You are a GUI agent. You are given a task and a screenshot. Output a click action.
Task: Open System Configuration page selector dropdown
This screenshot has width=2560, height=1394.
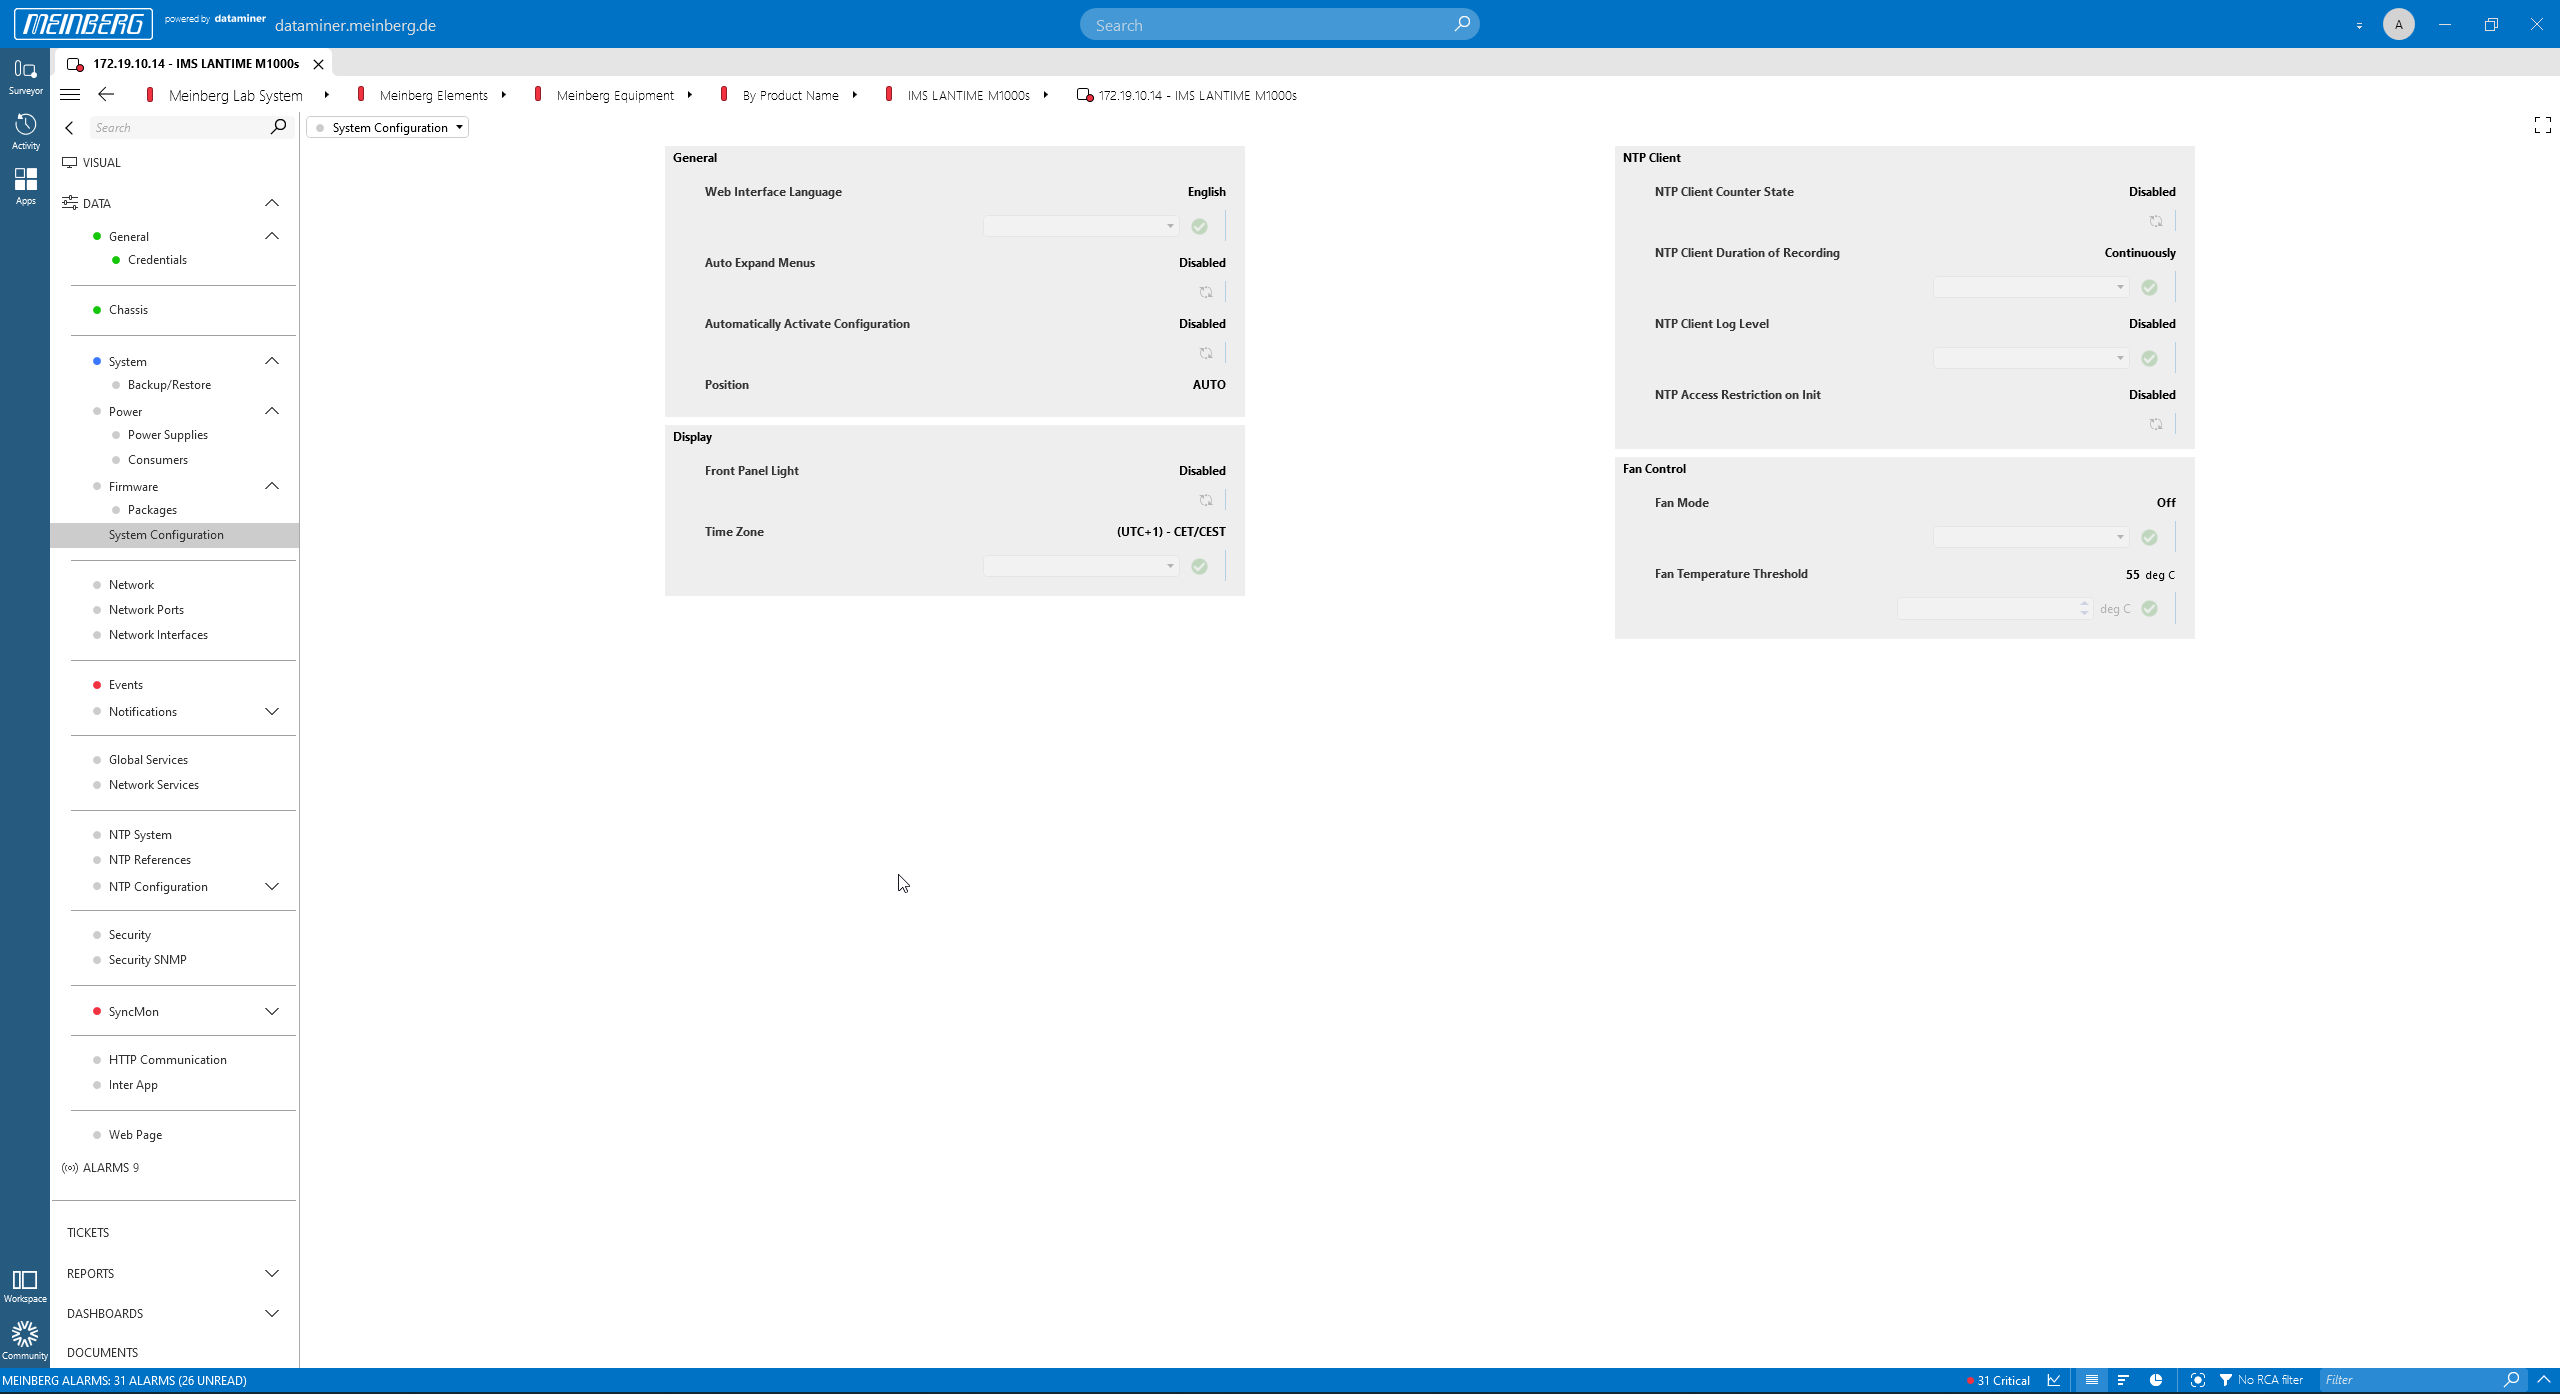[x=388, y=128]
